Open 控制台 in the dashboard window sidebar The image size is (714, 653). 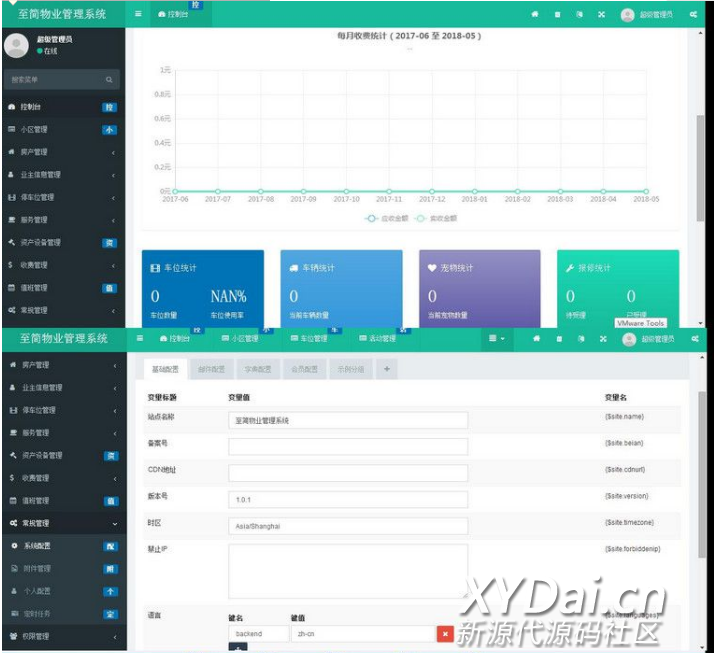[x=64, y=107]
